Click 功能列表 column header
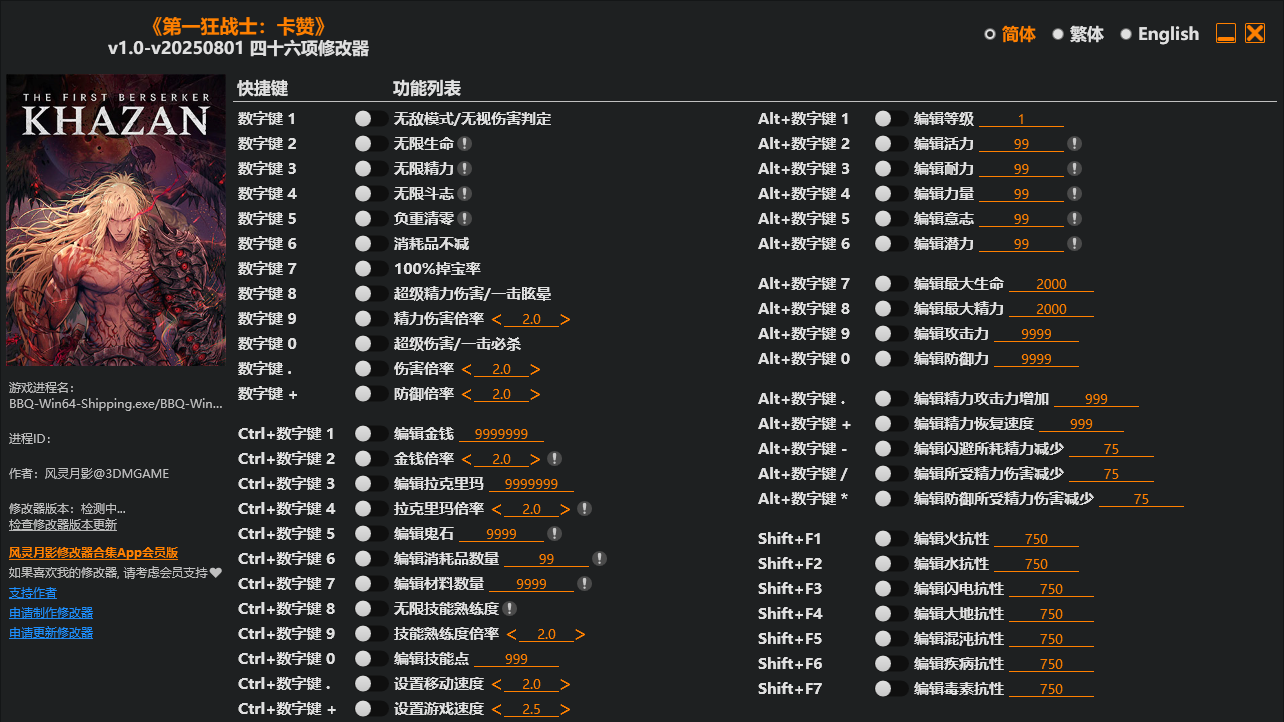Screen dimensions: 1284x722 (427, 89)
